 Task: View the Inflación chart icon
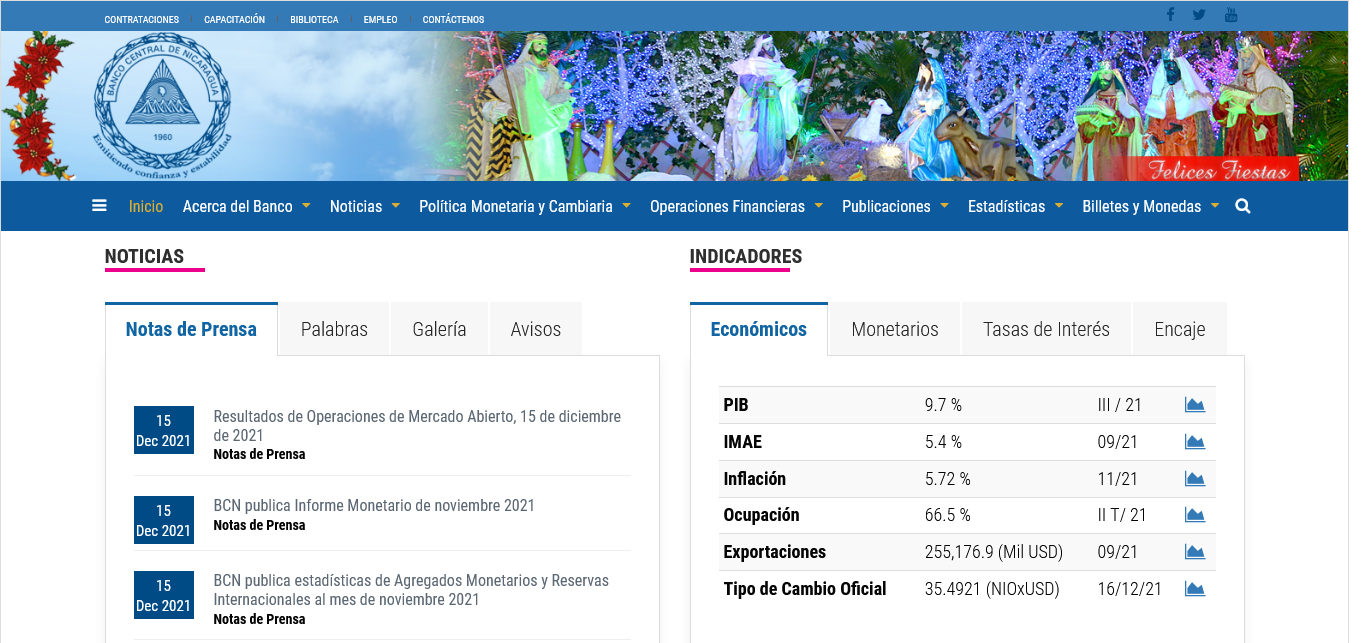[1194, 479]
